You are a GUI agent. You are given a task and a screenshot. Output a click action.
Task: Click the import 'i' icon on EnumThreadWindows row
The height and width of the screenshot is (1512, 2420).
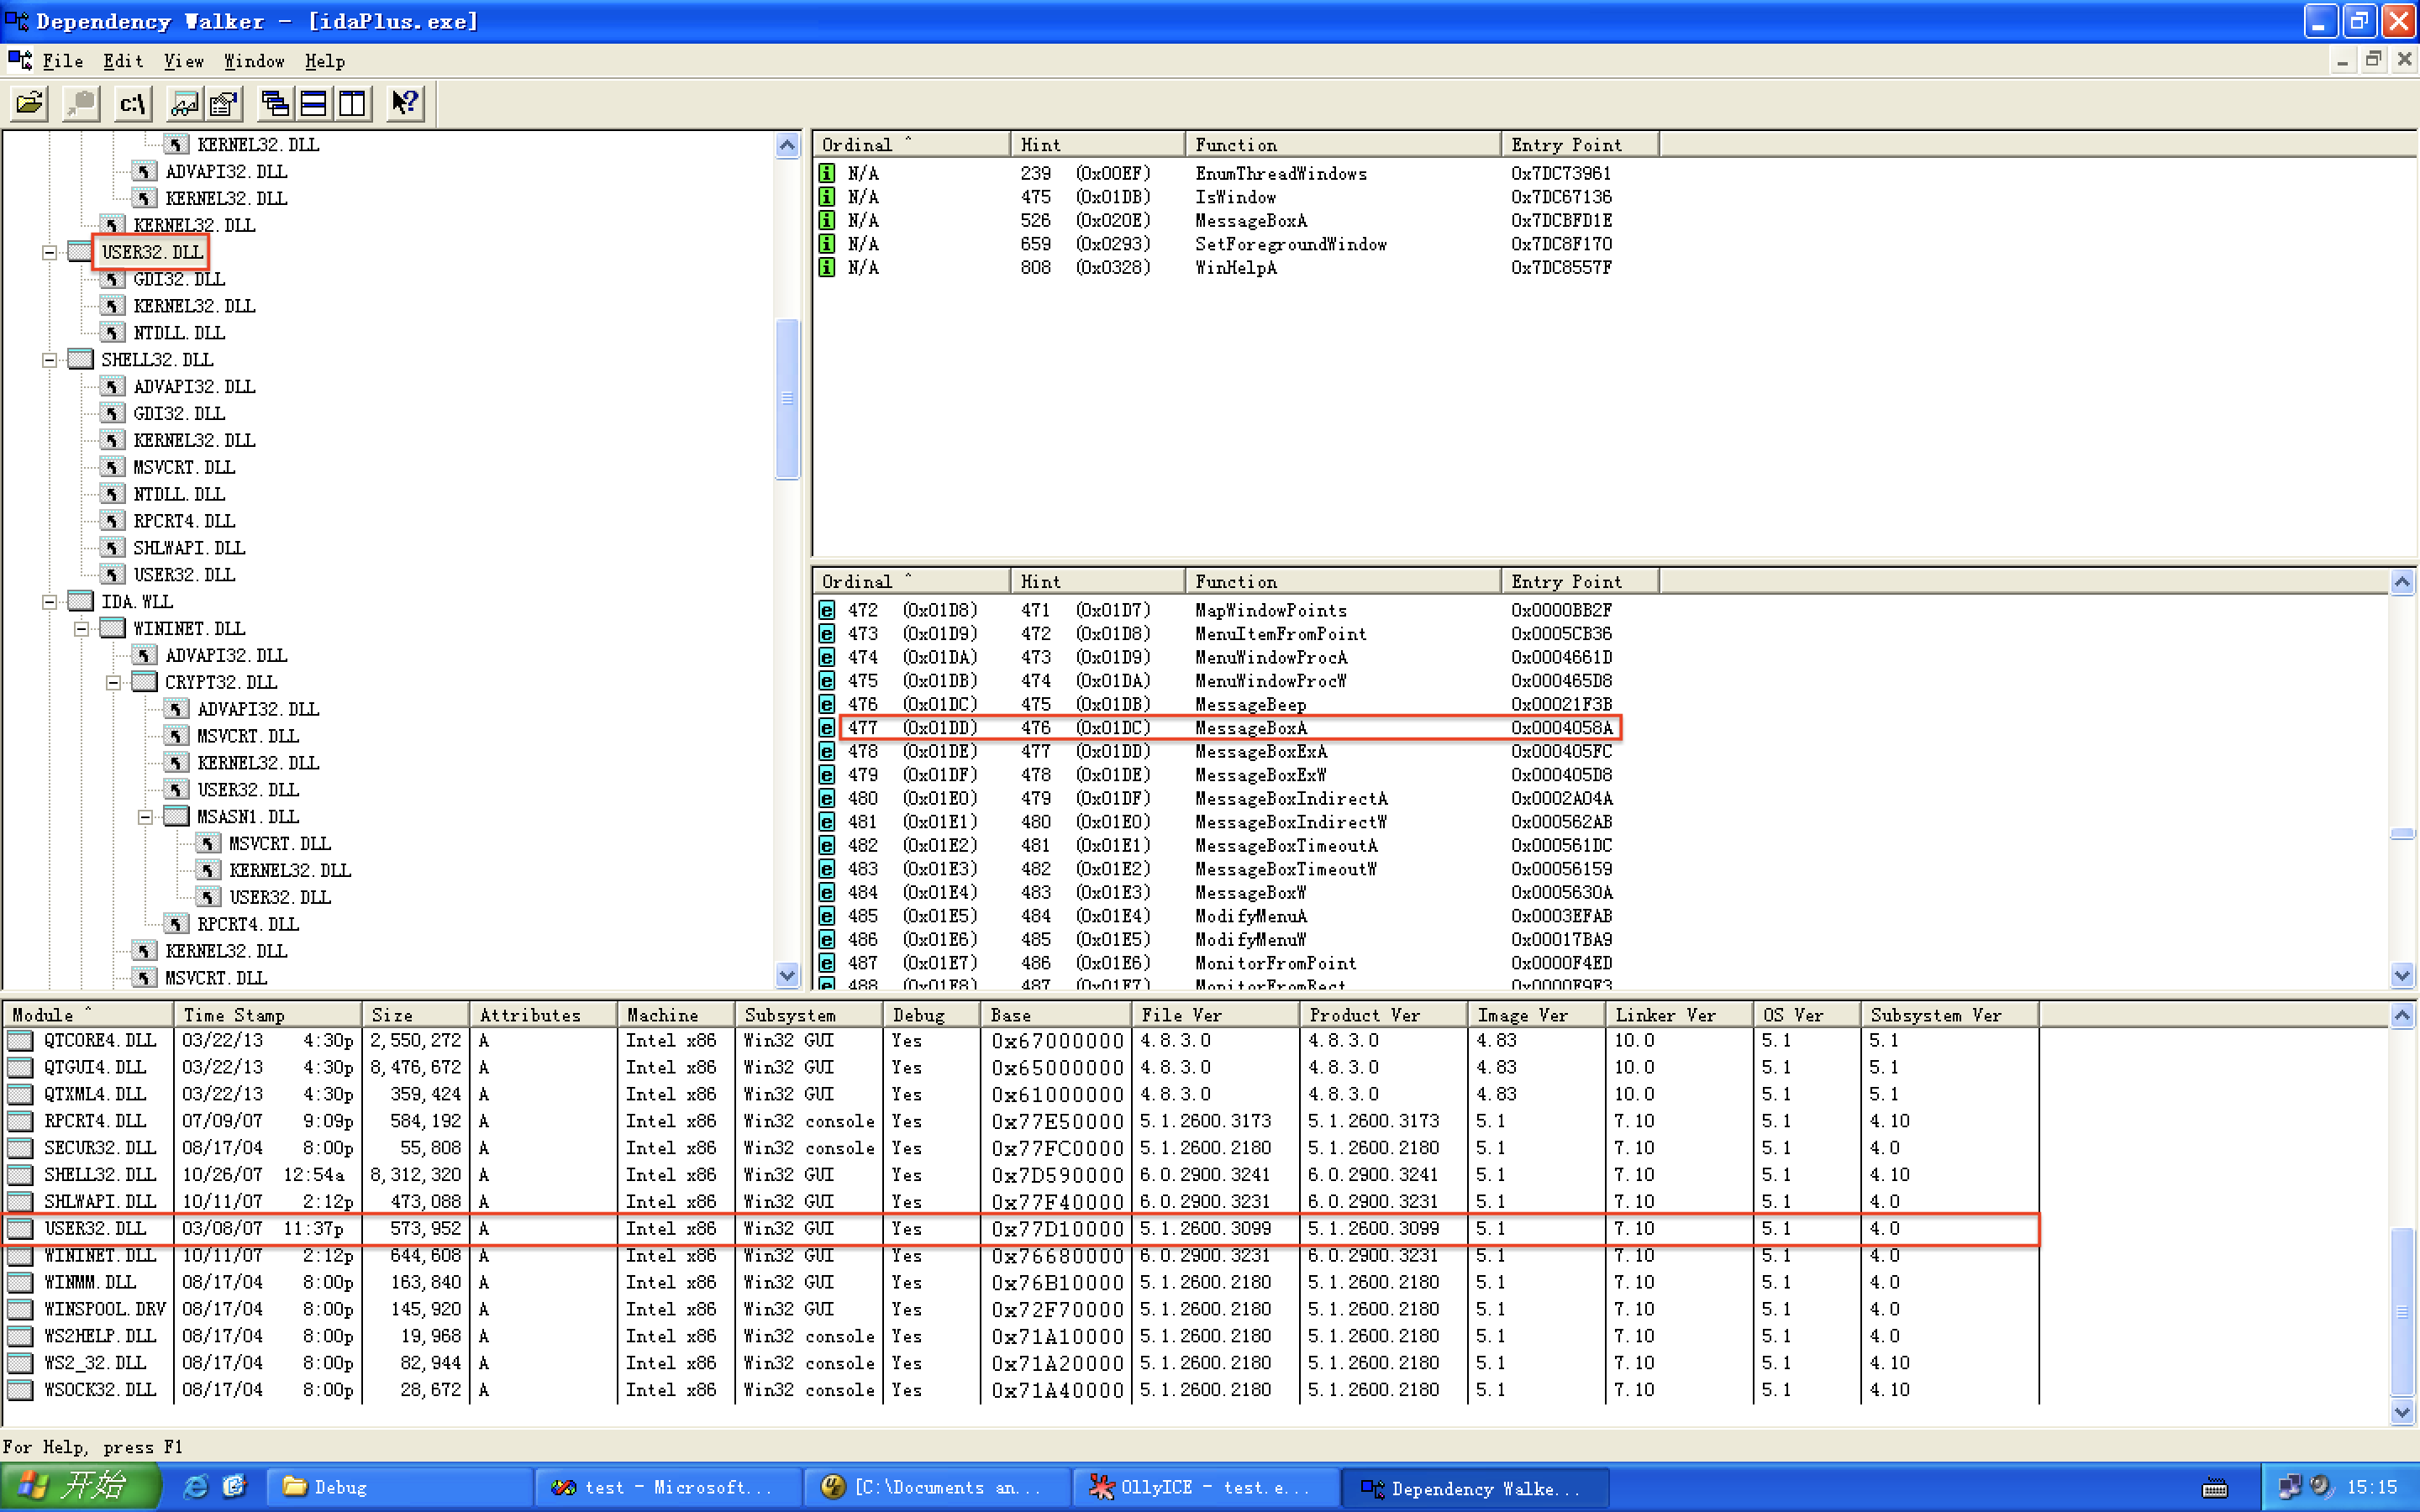click(827, 173)
